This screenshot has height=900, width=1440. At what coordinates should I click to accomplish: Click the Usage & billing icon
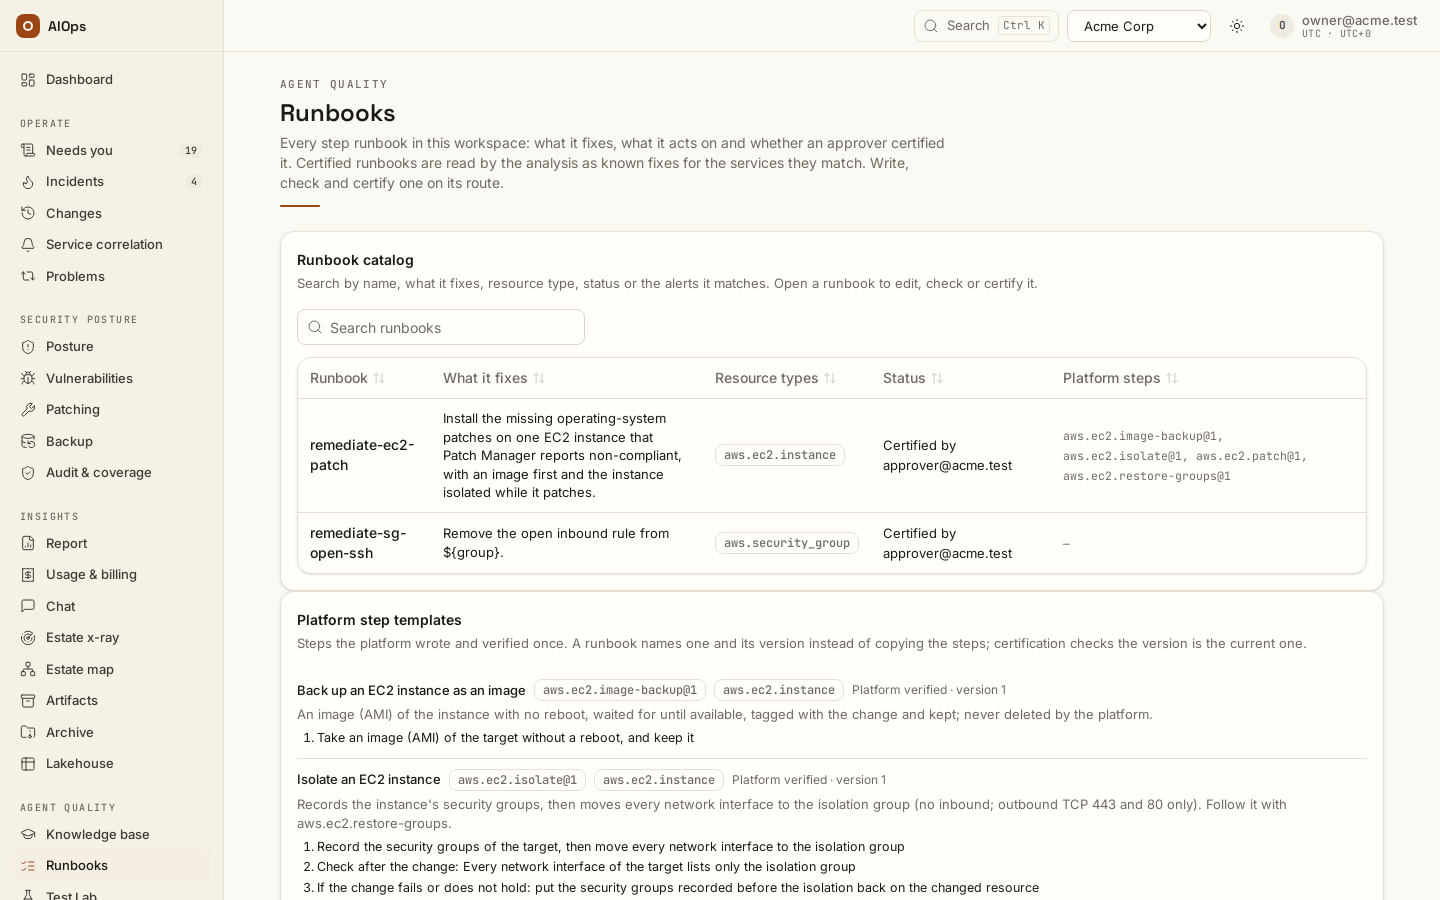(x=28, y=574)
